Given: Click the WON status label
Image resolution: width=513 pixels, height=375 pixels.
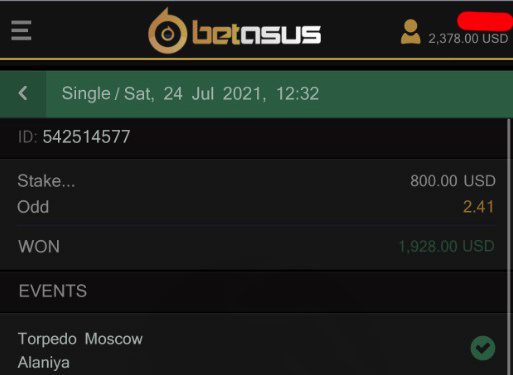Looking at the screenshot, I should (39, 247).
